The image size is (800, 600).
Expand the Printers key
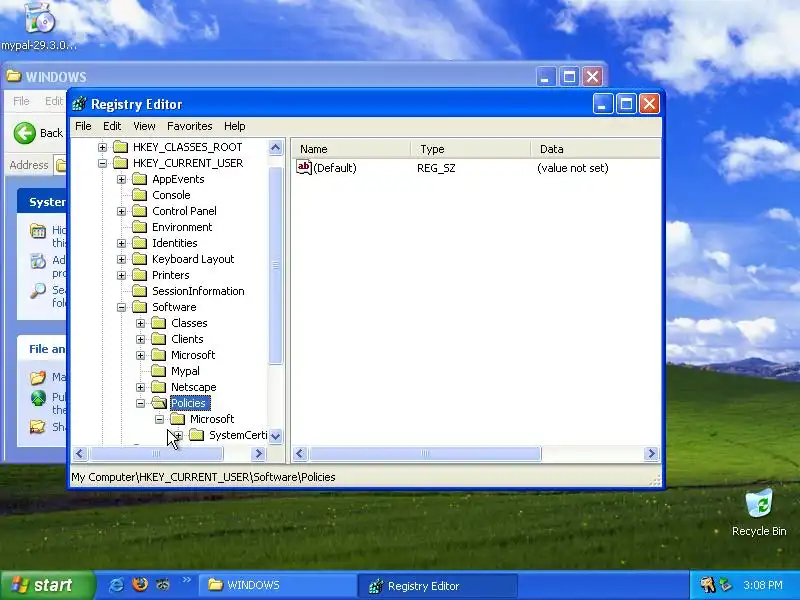point(121,276)
